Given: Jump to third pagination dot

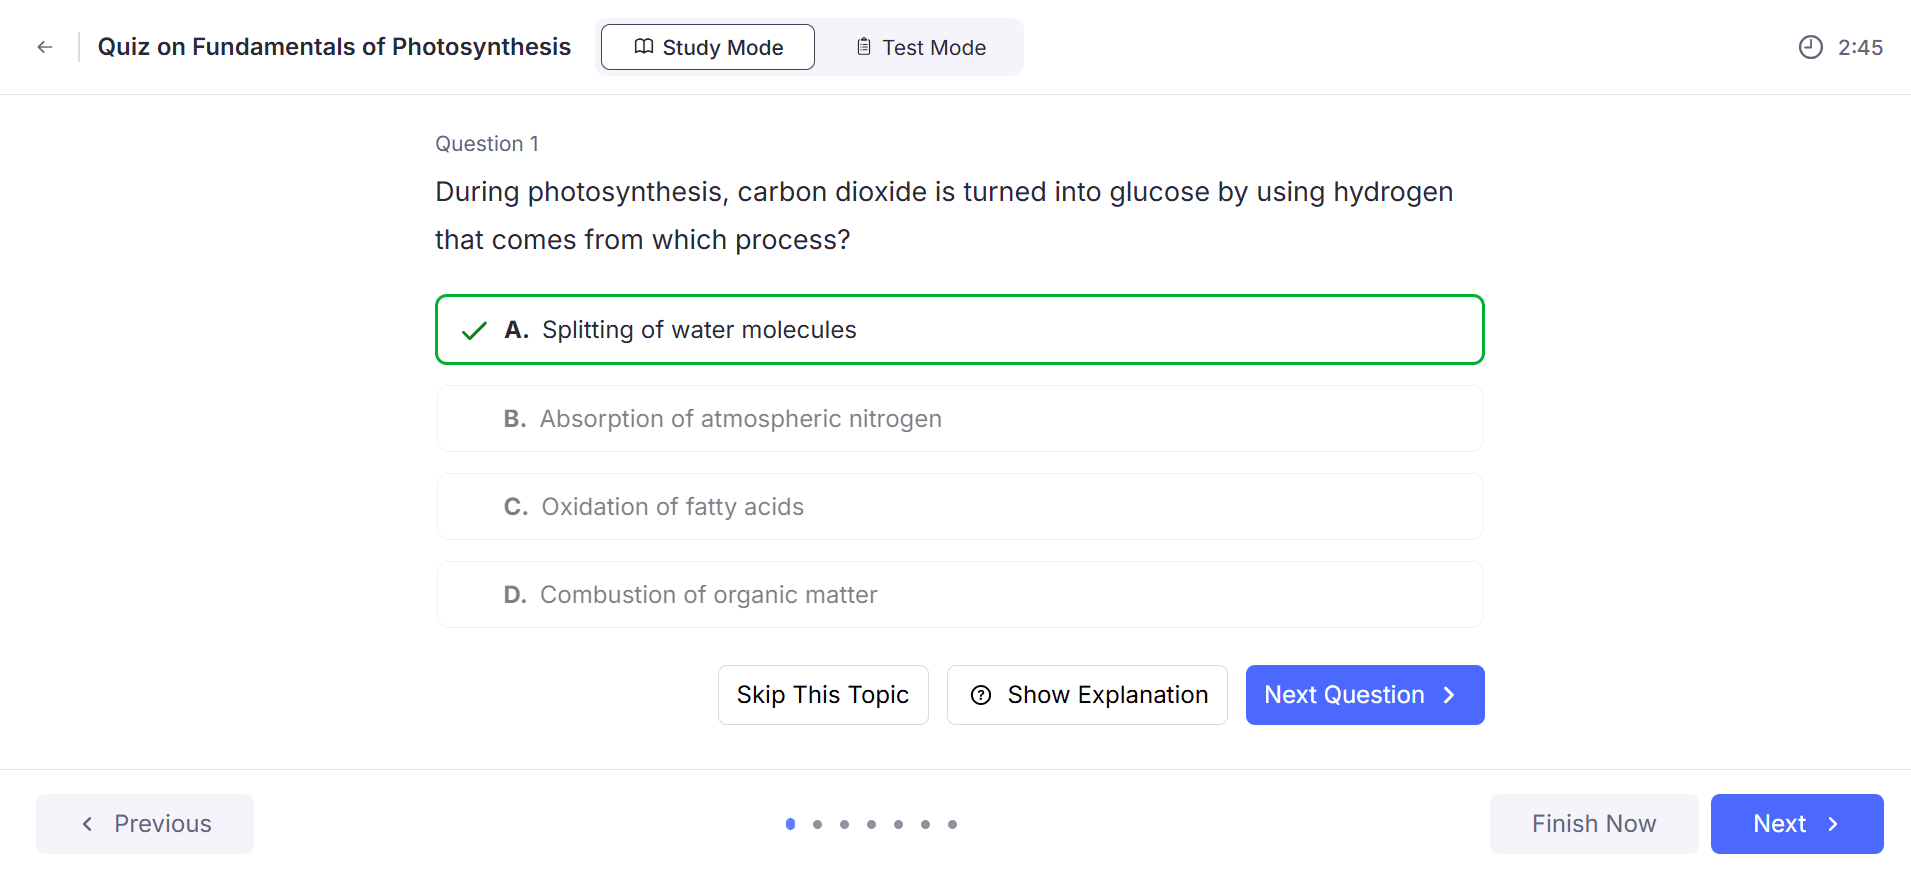Looking at the screenshot, I should (844, 825).
